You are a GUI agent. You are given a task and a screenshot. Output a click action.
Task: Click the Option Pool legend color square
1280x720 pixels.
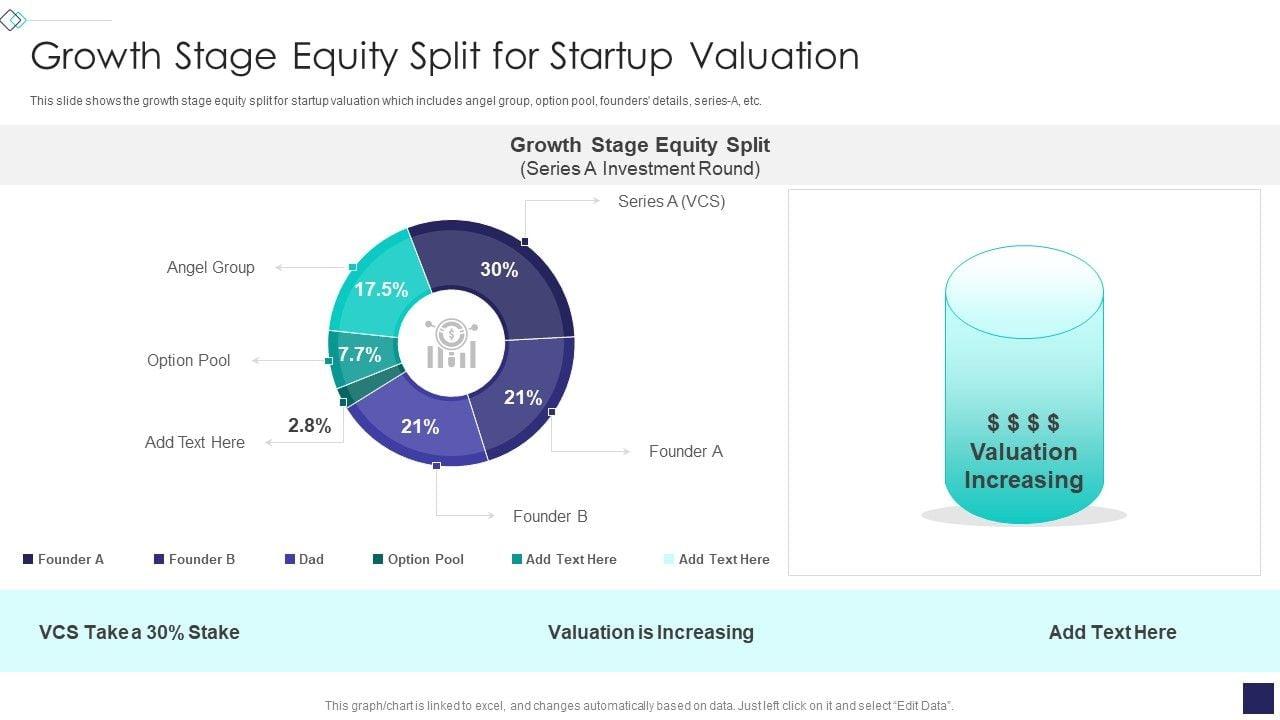(378, 559)
